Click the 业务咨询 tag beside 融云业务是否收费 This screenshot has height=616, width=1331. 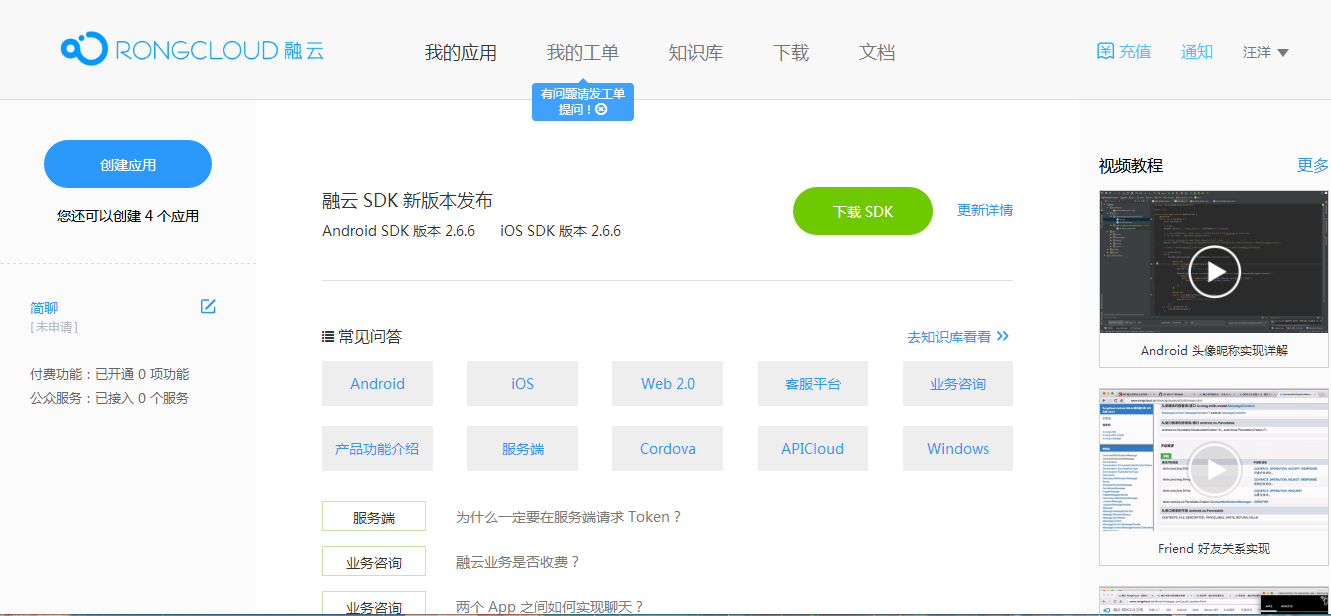374,562
